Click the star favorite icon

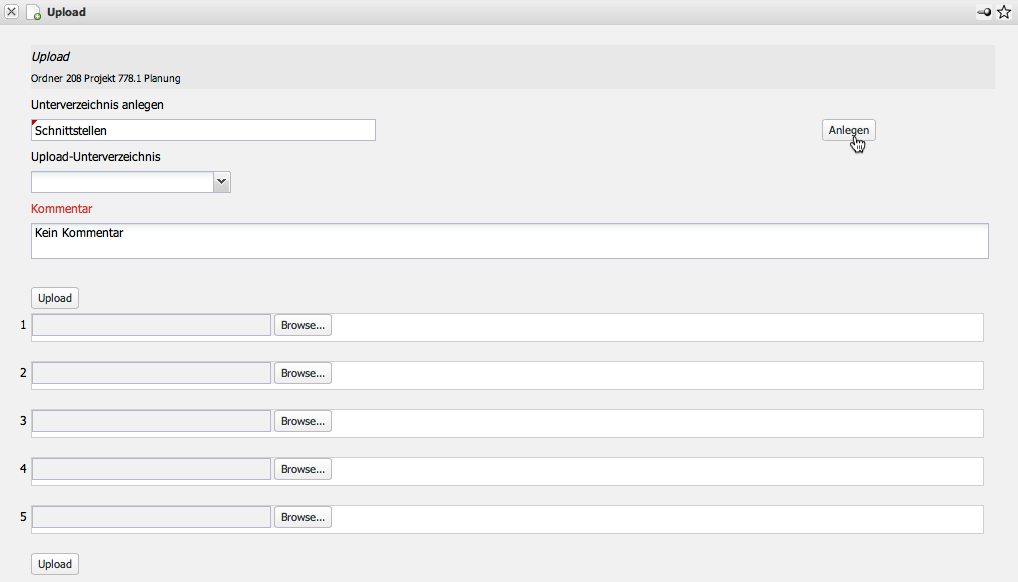tap(1004, 12)
